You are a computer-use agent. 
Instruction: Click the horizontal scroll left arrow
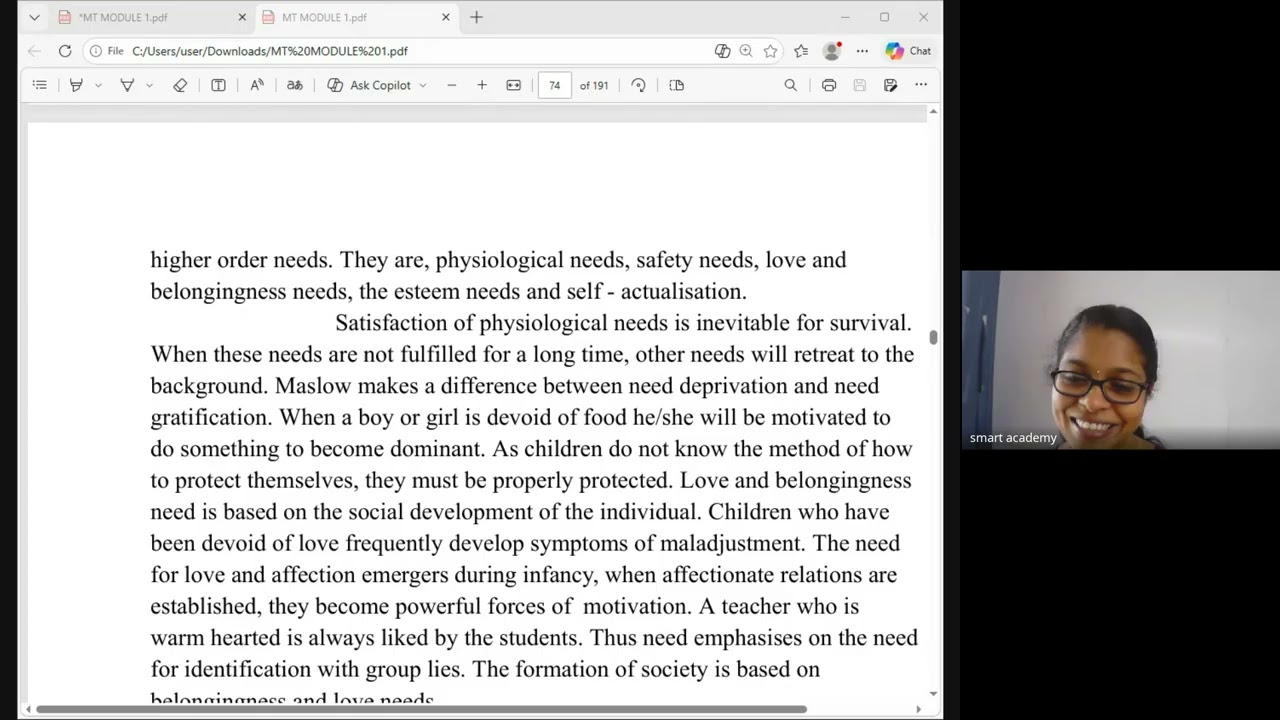pyautogui.click(x=27, y=710)
